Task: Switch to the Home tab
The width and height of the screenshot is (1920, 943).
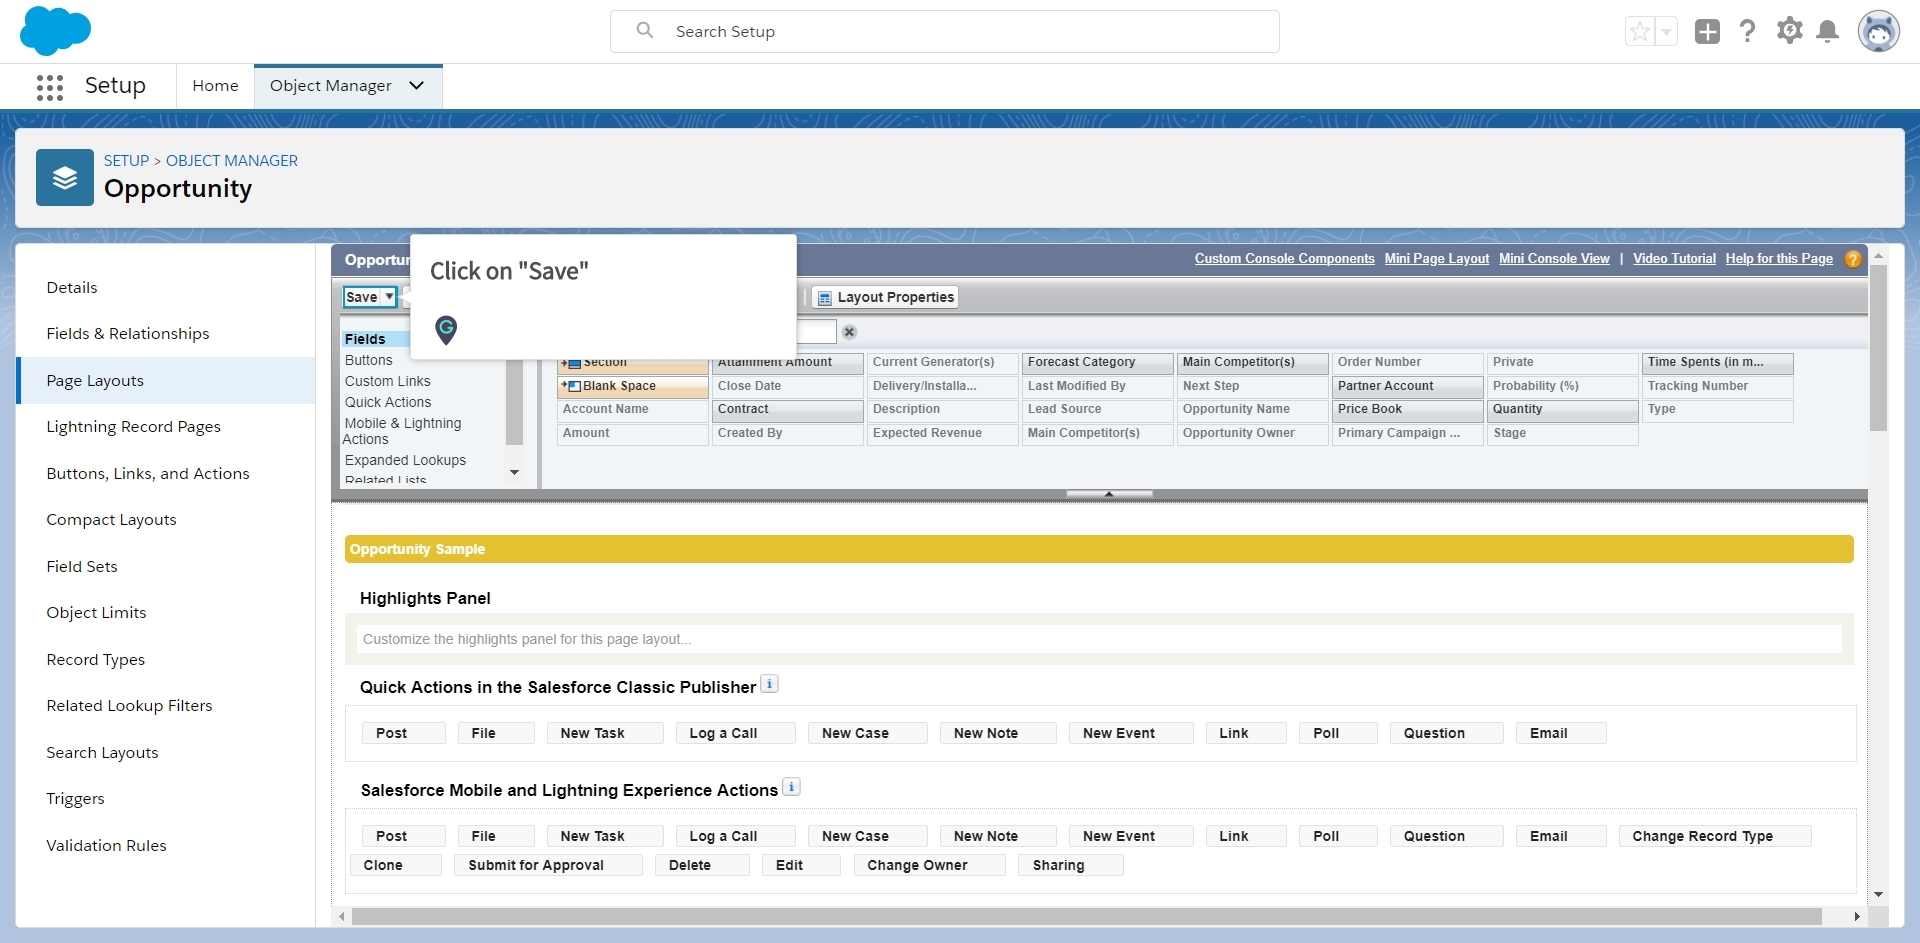Action: point(215,86)
